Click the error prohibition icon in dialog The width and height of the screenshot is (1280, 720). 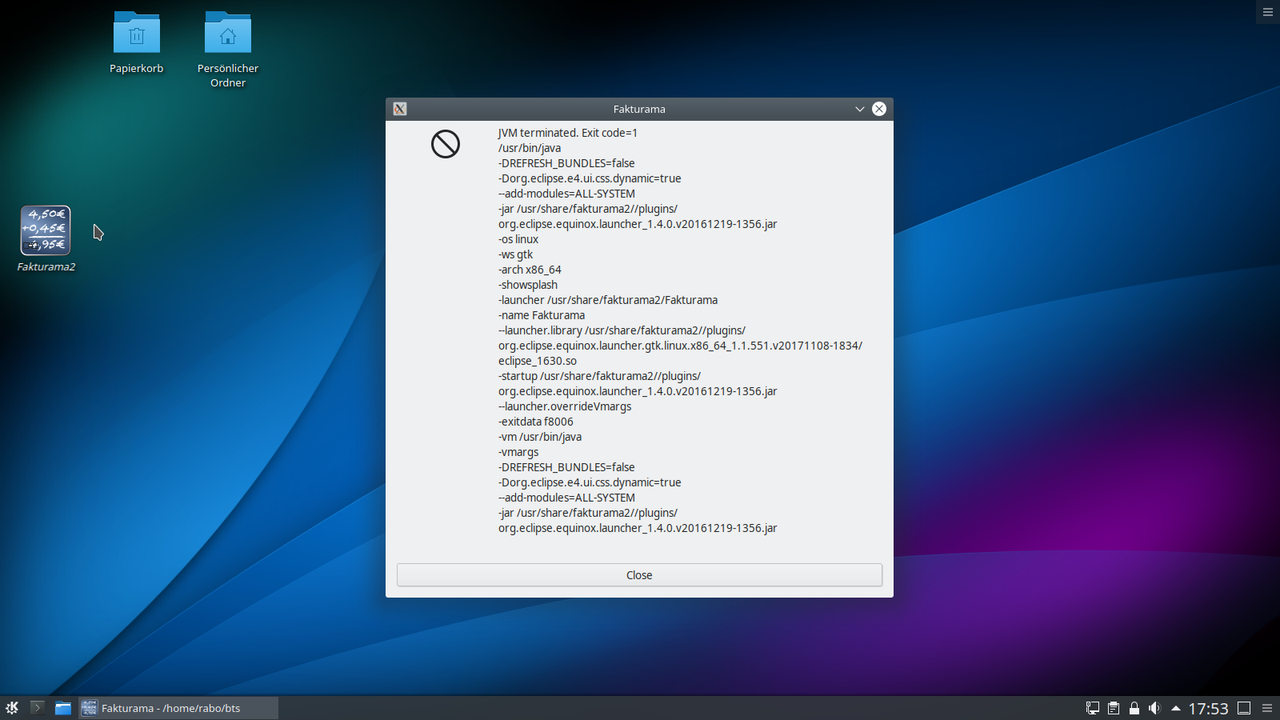[445, 144]
